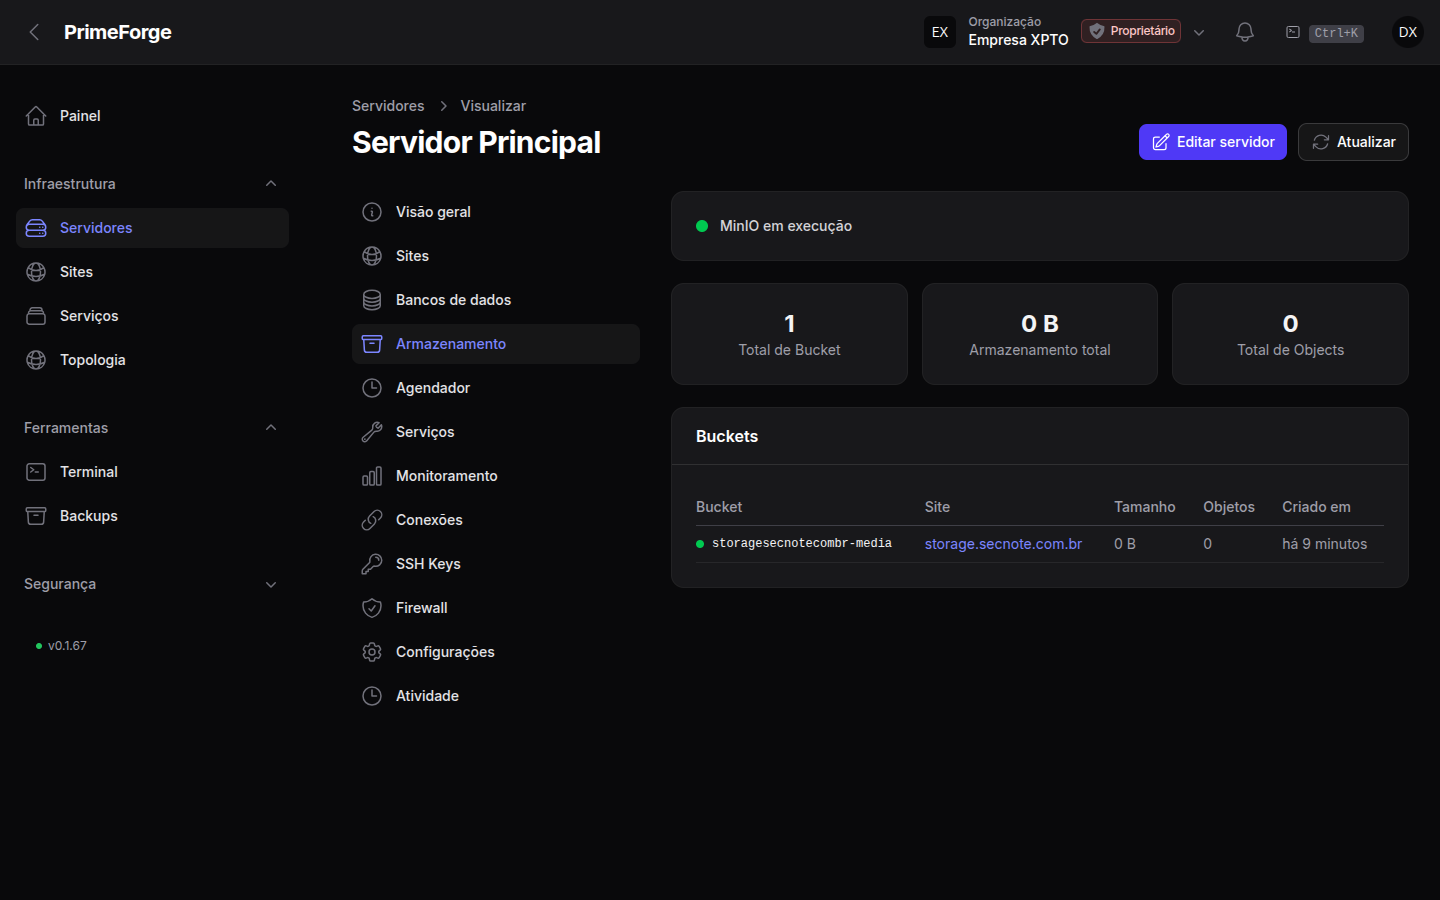Switch to the Bancos de dados tab
Screen dimensions: 1440x900
pyautogui.click(x=496, y=300)
